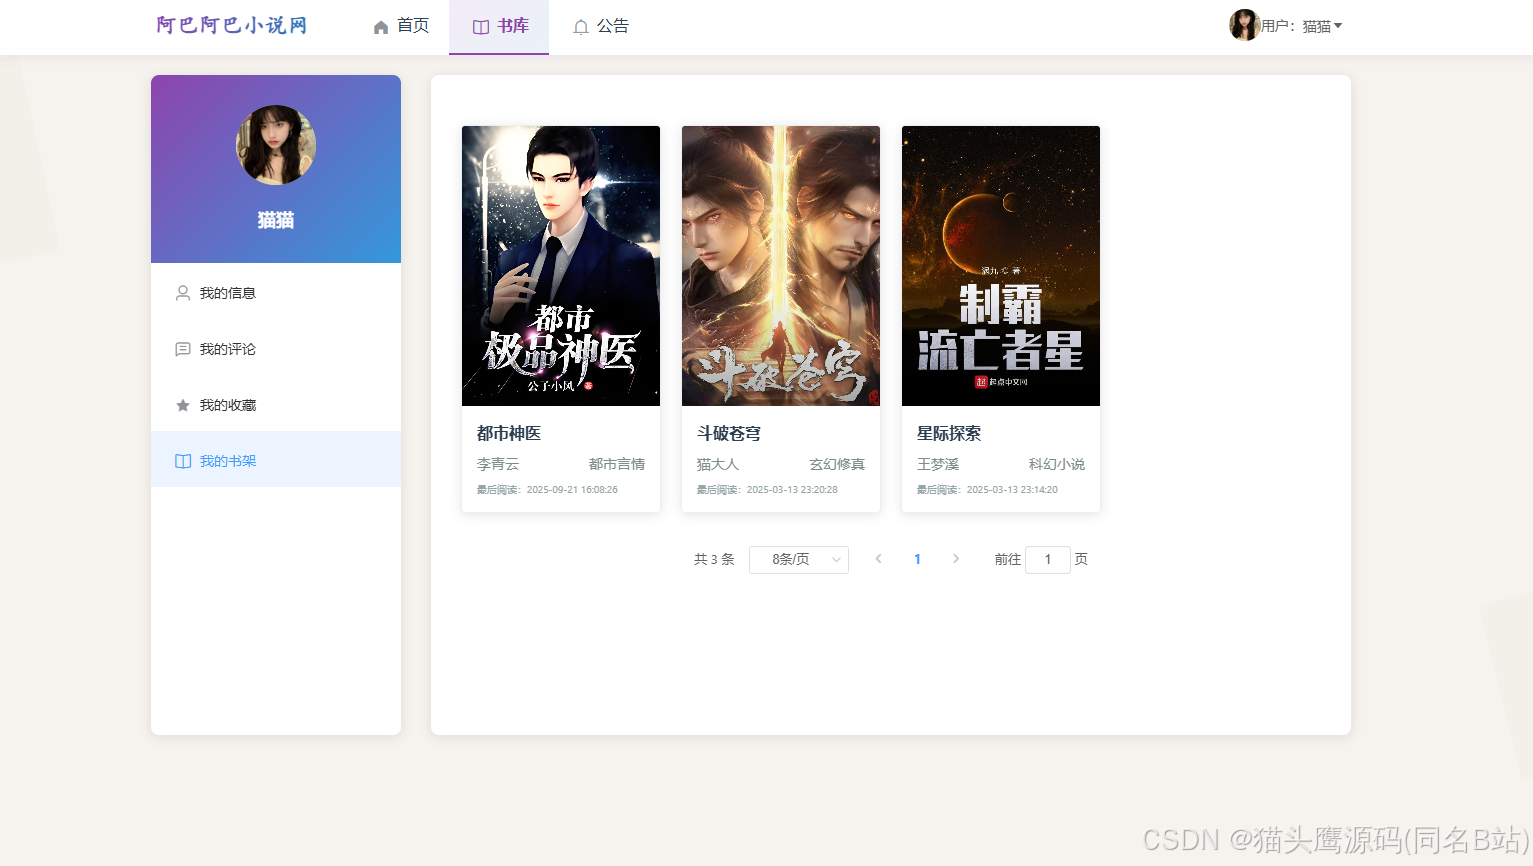Click the category label 科幻小说
Screen dimensions: 1533x866
[1057, 464]
